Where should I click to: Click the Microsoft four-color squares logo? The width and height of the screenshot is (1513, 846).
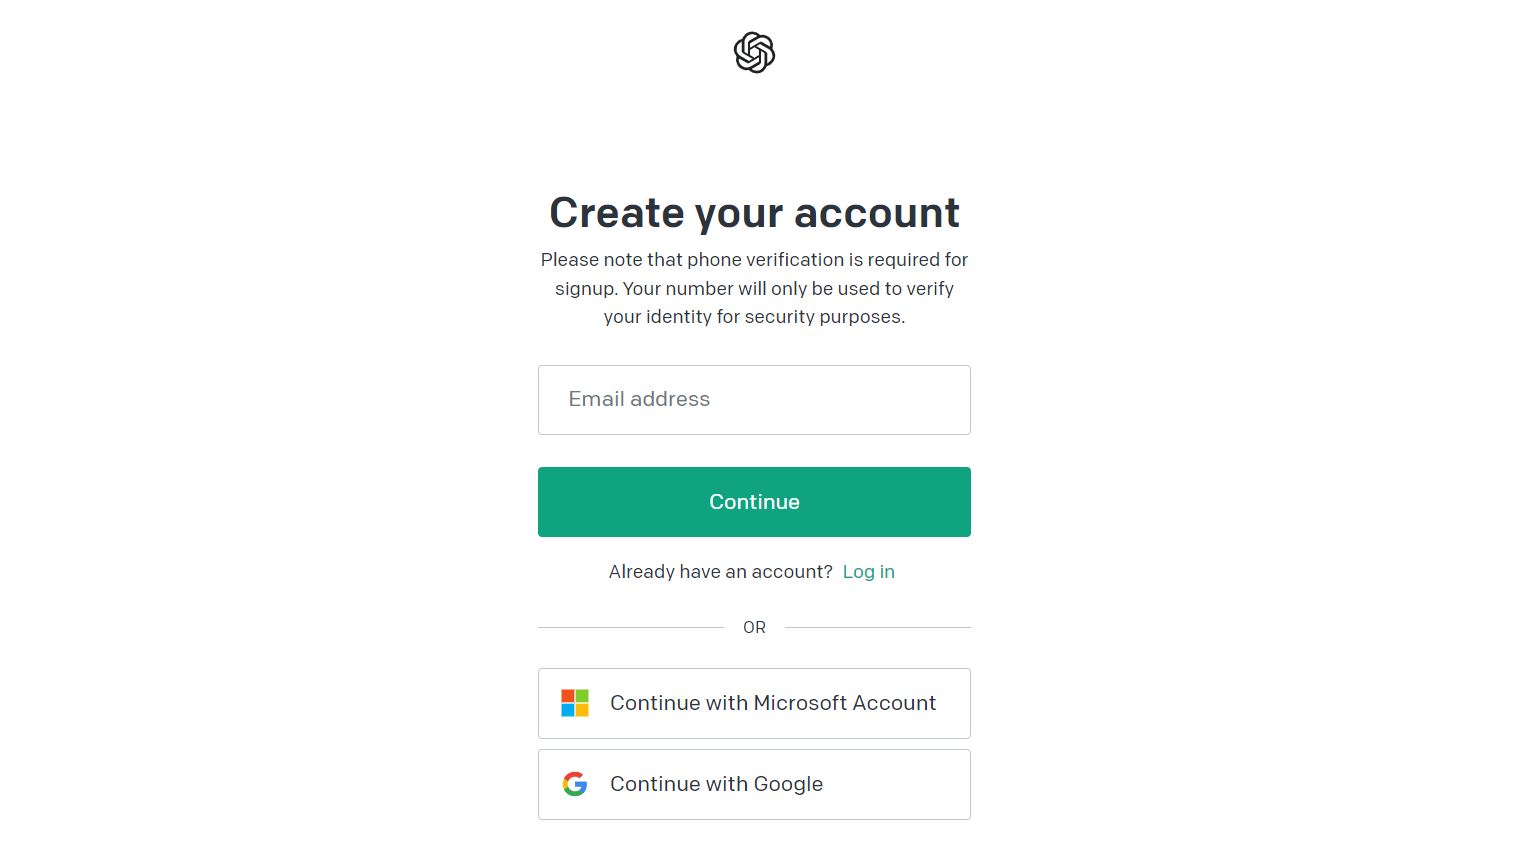pyautogui.click(x=575, y=703)
